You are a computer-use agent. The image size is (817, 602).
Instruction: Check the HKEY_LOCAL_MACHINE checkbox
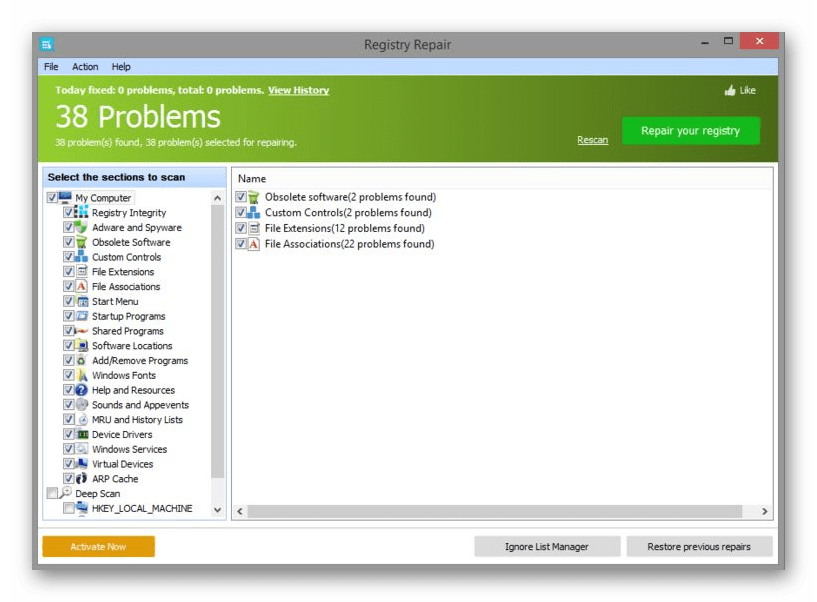pos(69,508)
